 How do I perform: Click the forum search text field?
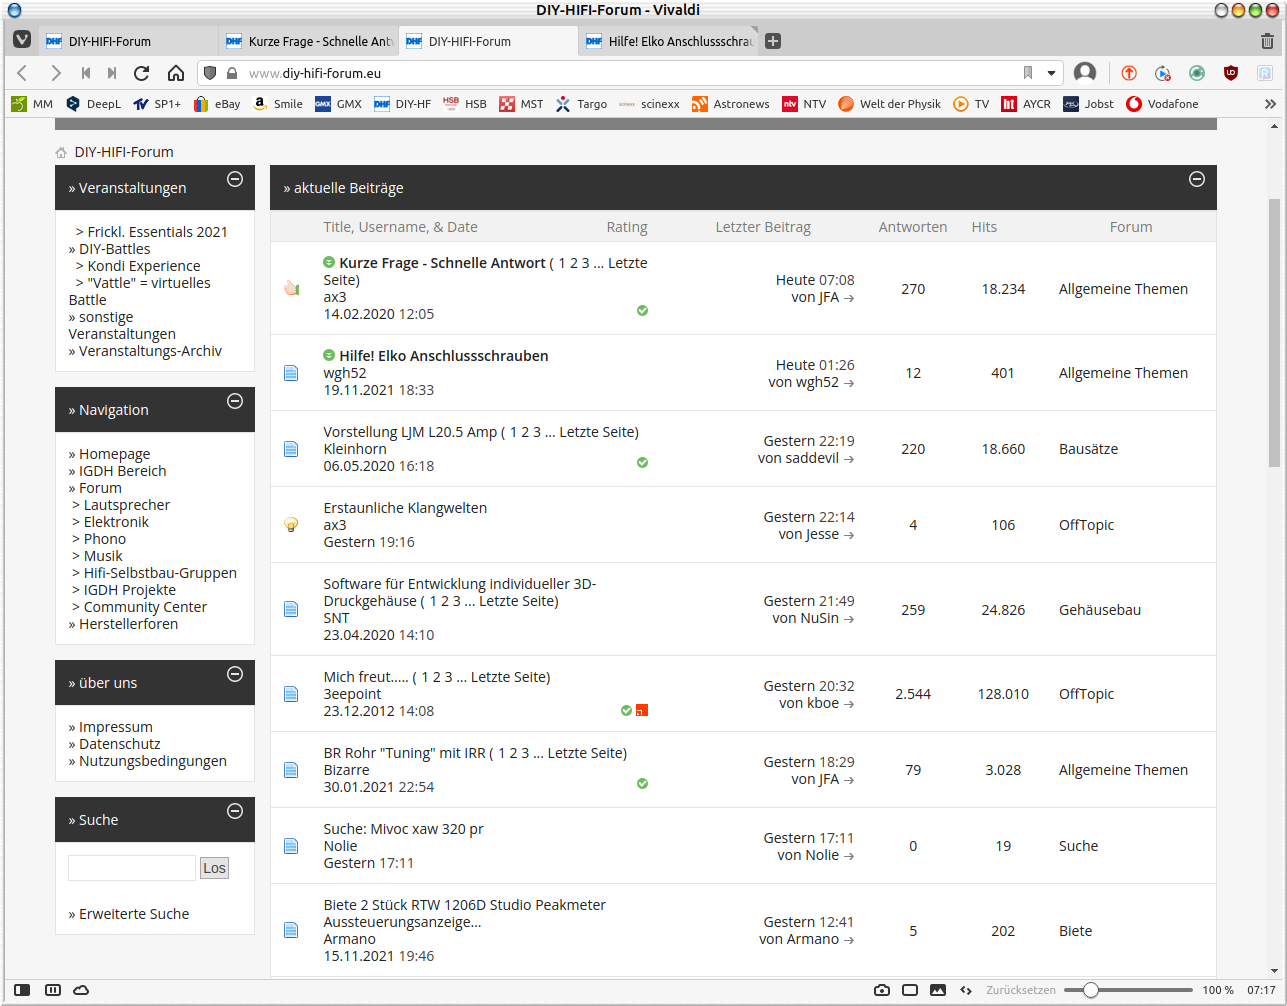pos(132,868)
